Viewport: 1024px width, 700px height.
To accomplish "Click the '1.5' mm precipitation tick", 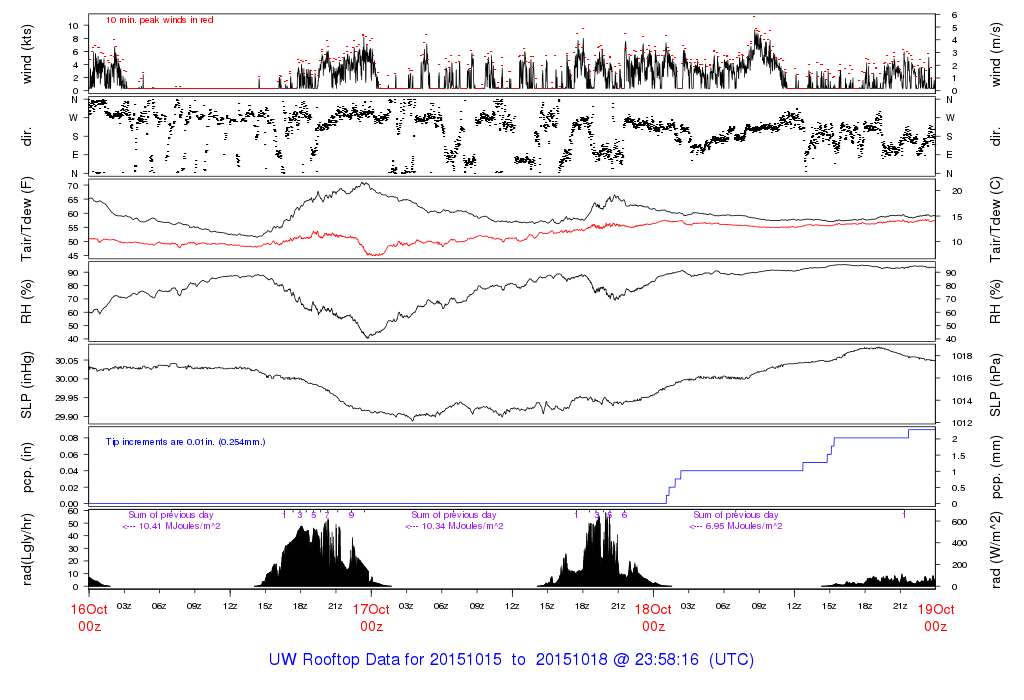I will point(958,456).
